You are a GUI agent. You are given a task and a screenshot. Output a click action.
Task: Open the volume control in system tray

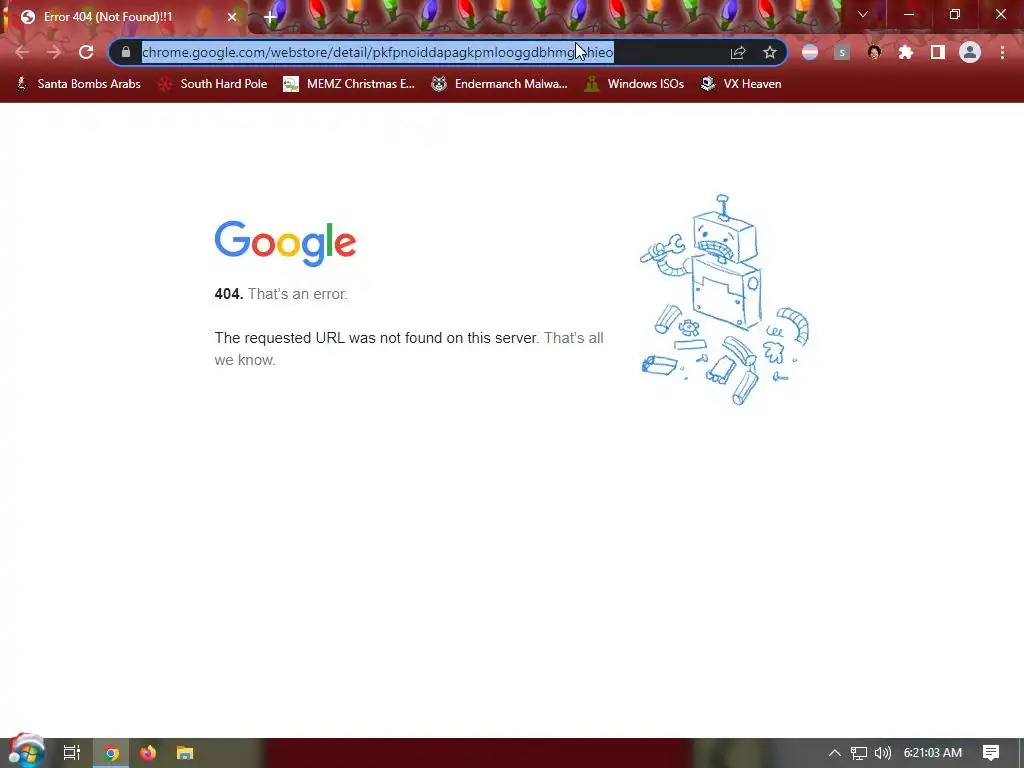point(883,753)
